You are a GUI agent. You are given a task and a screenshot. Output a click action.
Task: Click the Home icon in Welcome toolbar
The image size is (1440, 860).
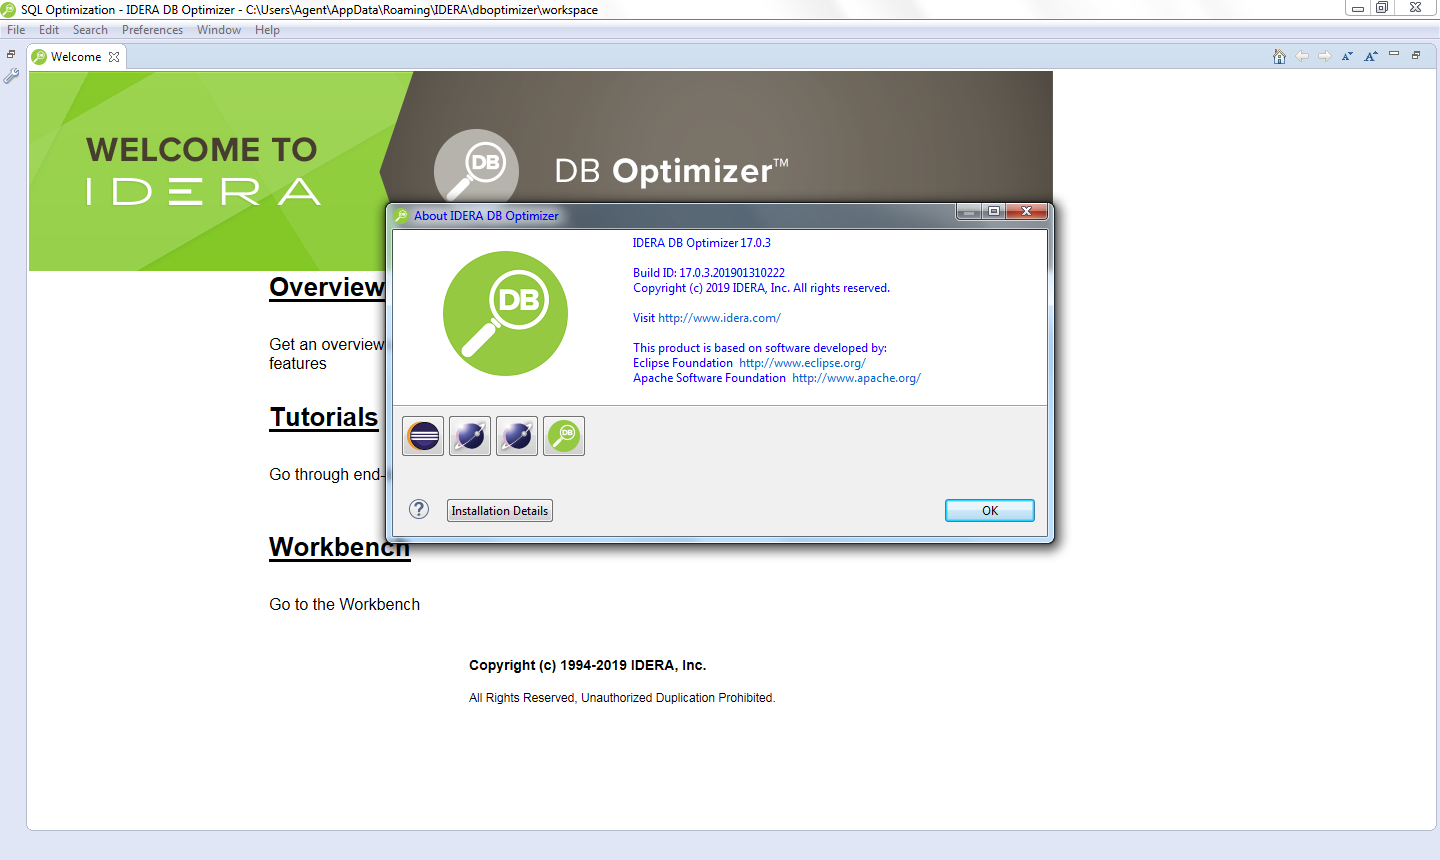pos(1279,56)
